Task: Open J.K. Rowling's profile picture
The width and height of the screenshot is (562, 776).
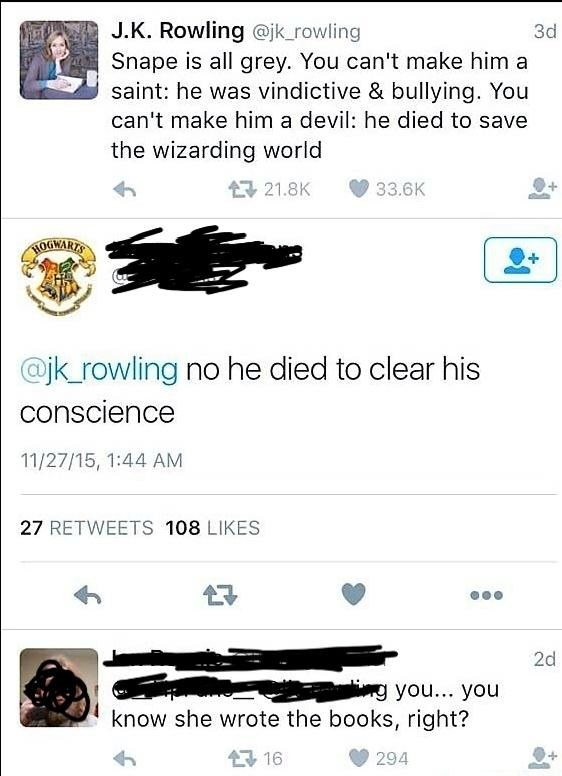Action: (59, 60)
